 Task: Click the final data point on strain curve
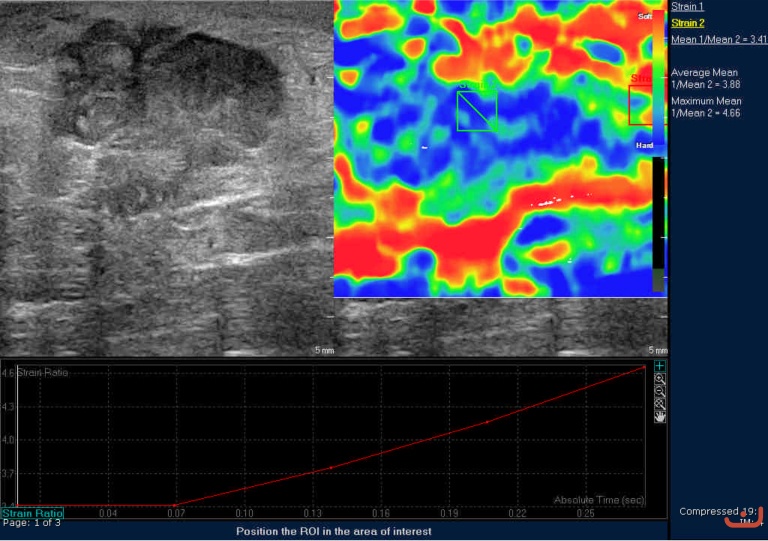point(643,368)
